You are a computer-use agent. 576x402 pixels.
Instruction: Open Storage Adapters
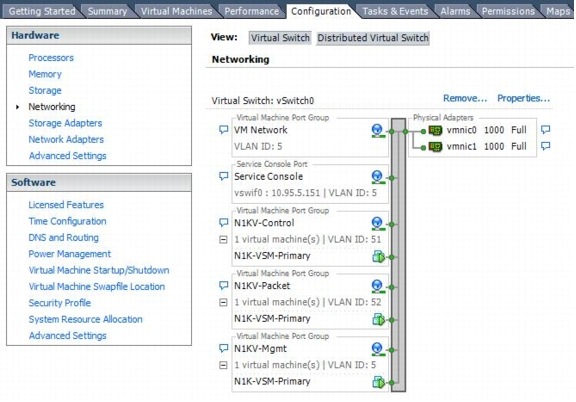pos(65,123)
